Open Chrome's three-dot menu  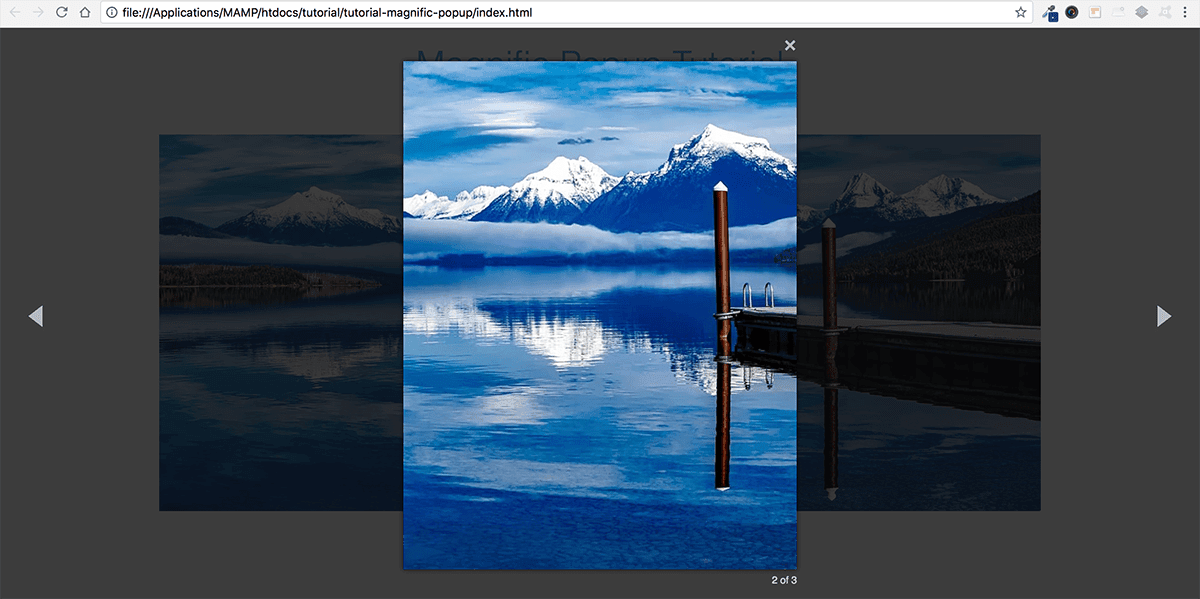tap(1187, 12)
